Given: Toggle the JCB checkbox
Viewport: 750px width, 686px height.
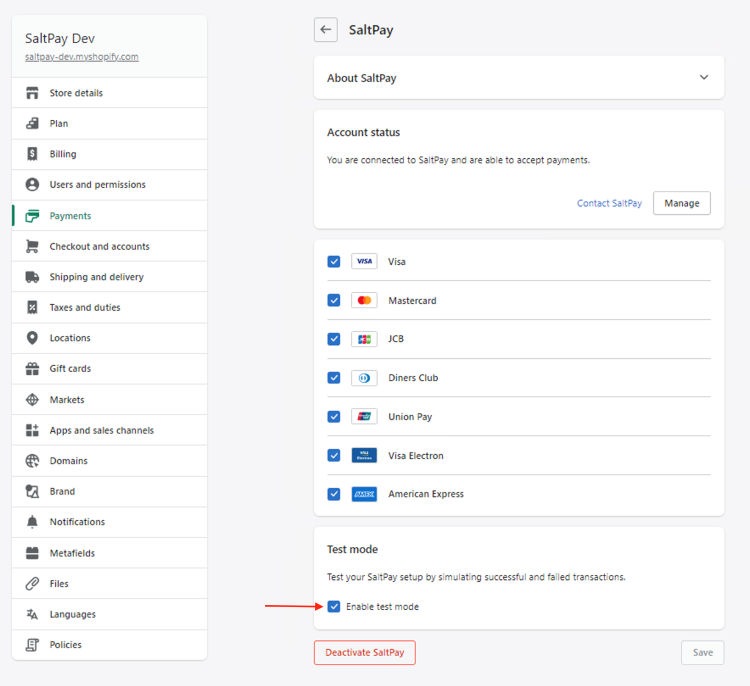Looking at the screenshot, I should (x=334, y=339).
